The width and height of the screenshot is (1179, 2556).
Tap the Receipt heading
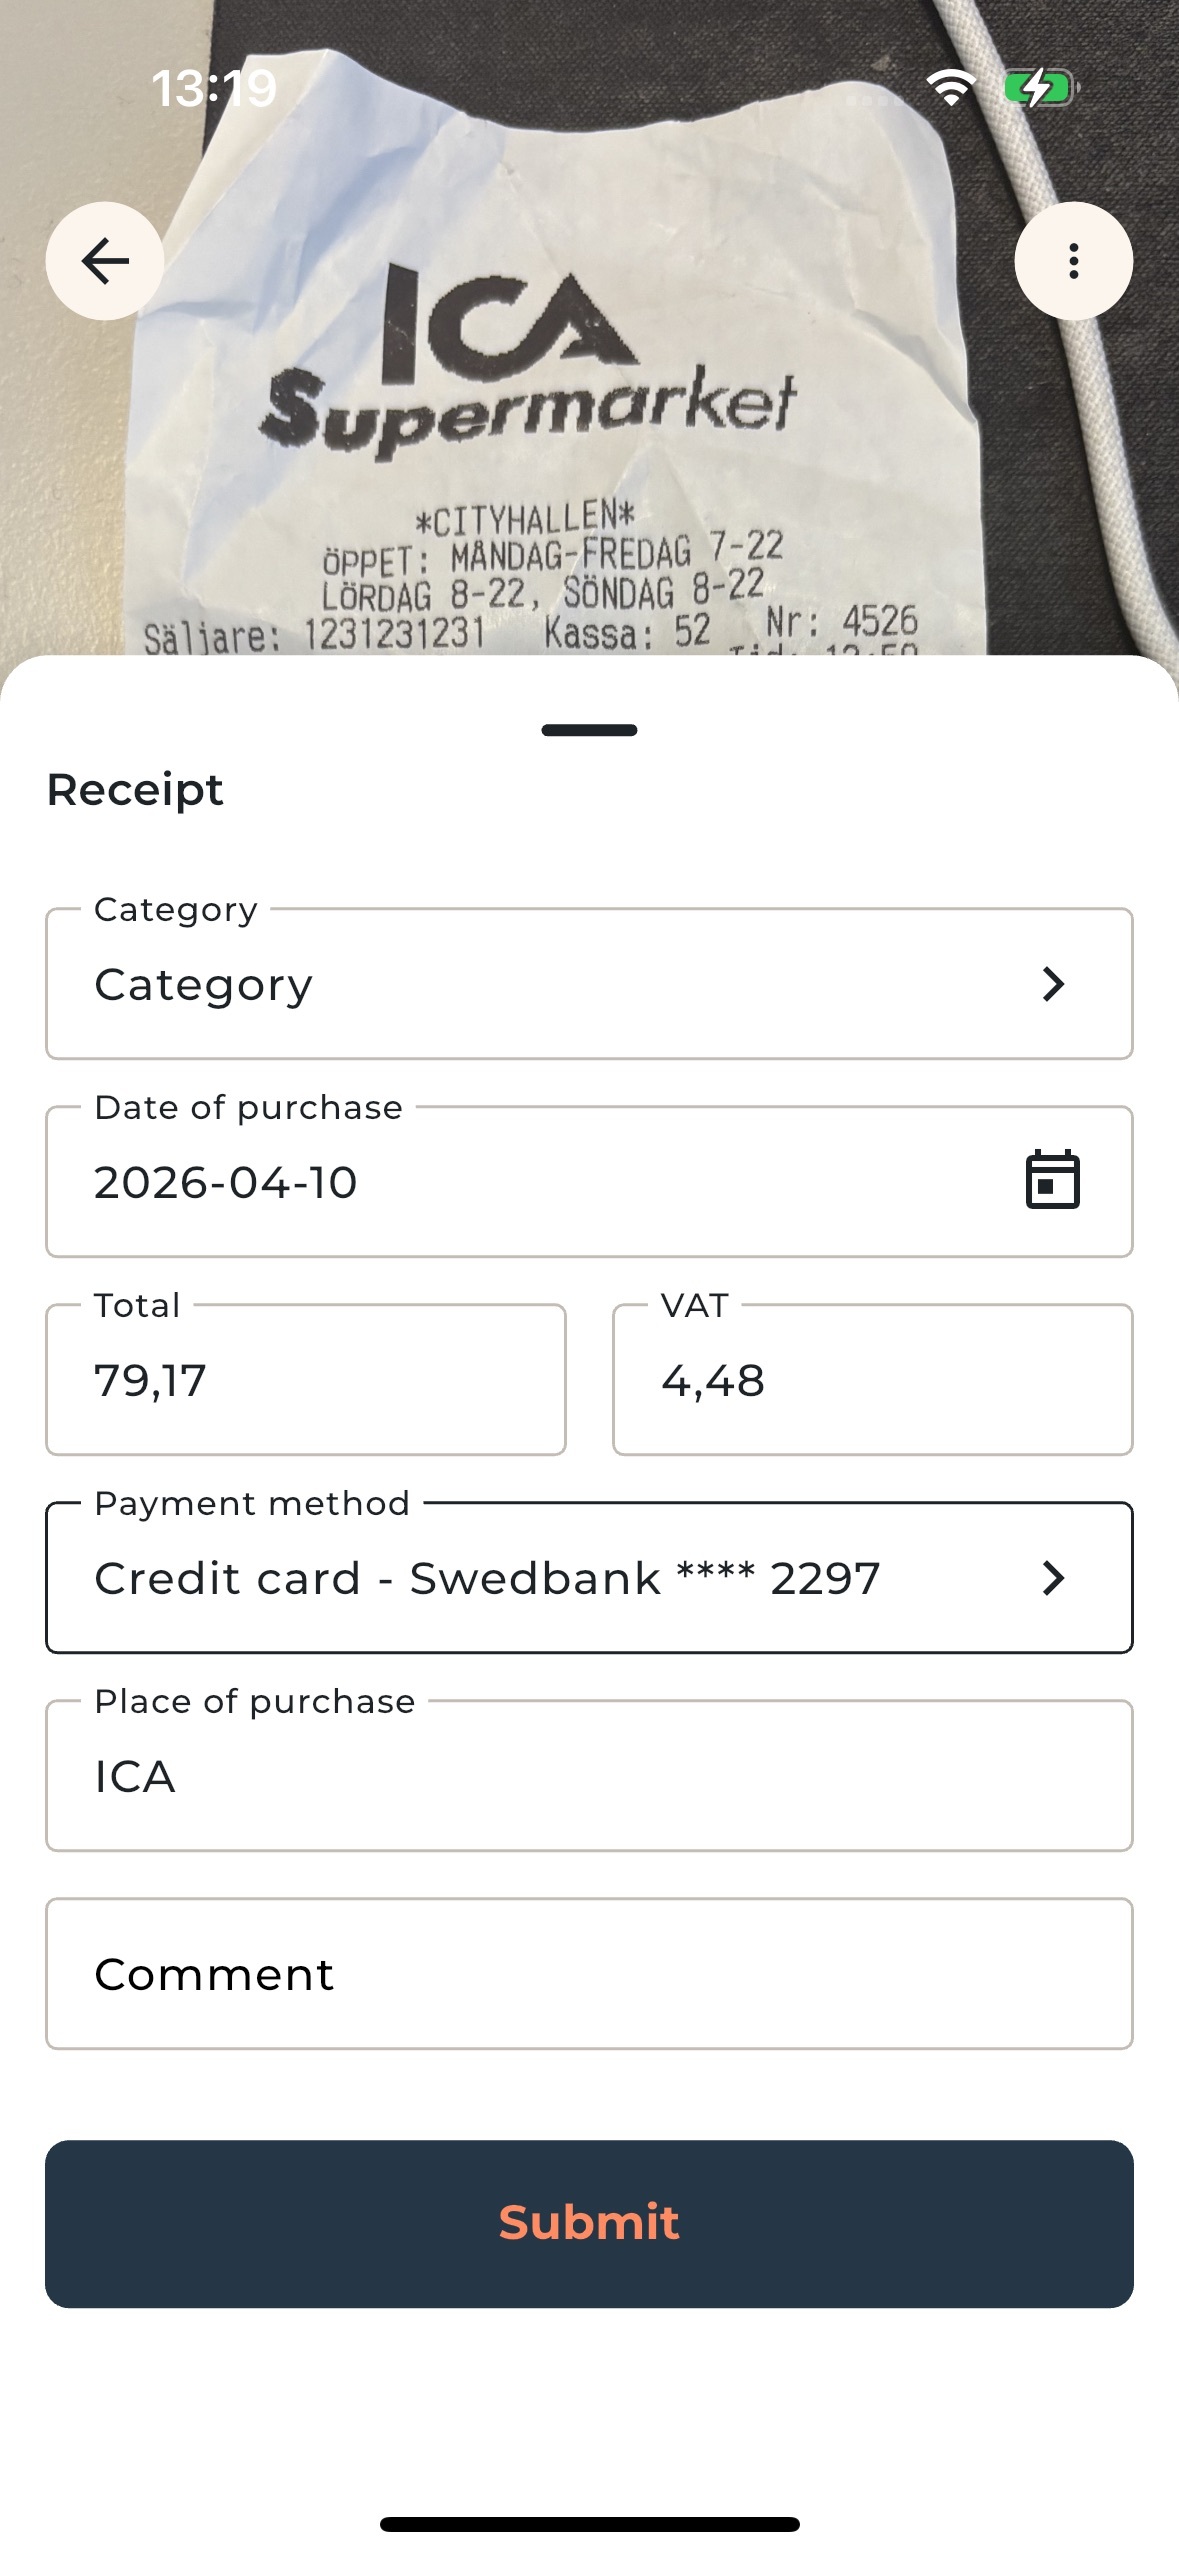point(135,790)
